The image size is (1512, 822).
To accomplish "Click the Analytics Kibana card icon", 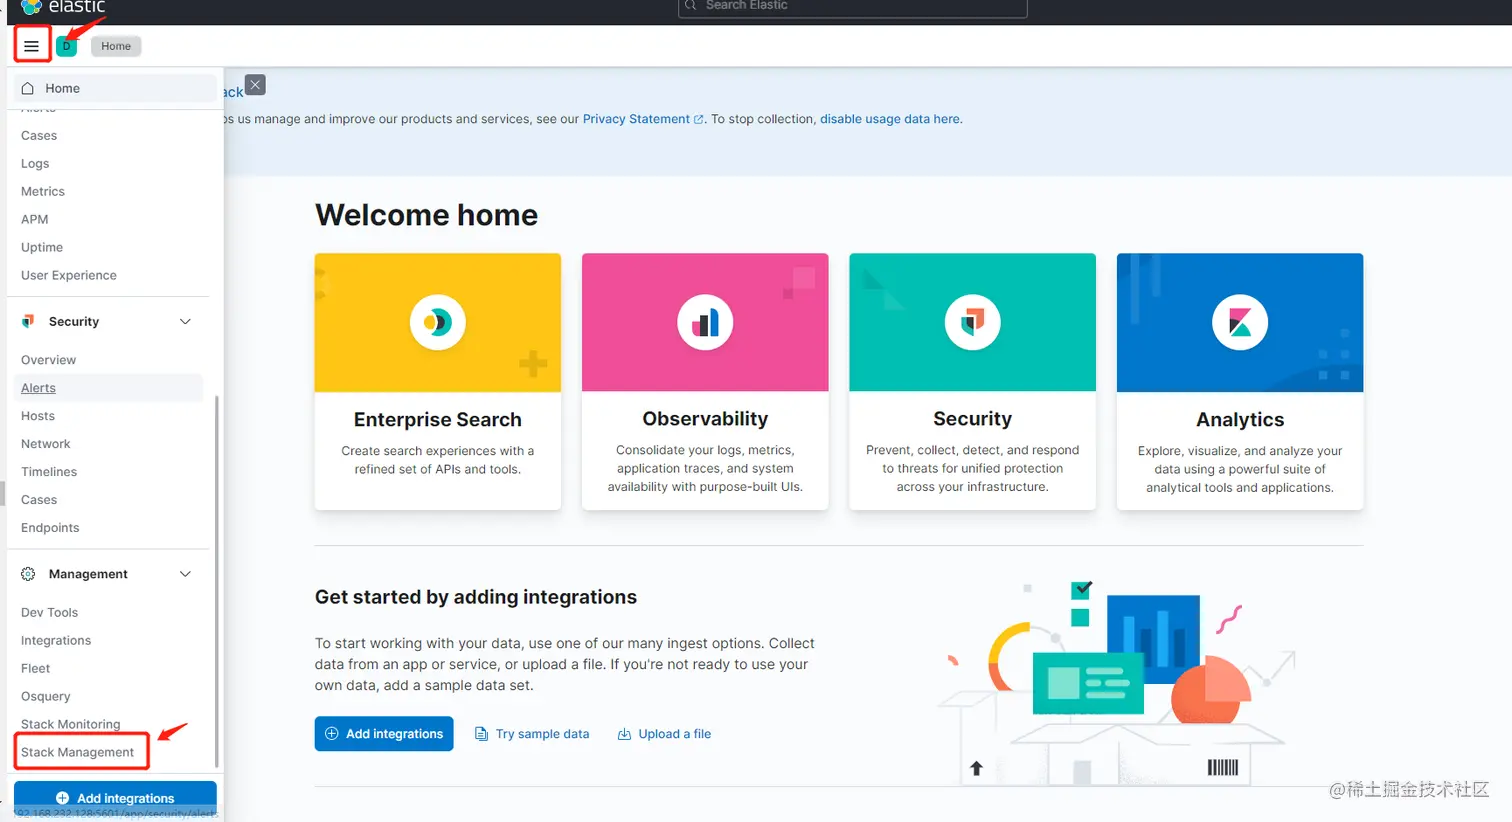I will [x=1240, y=322].
